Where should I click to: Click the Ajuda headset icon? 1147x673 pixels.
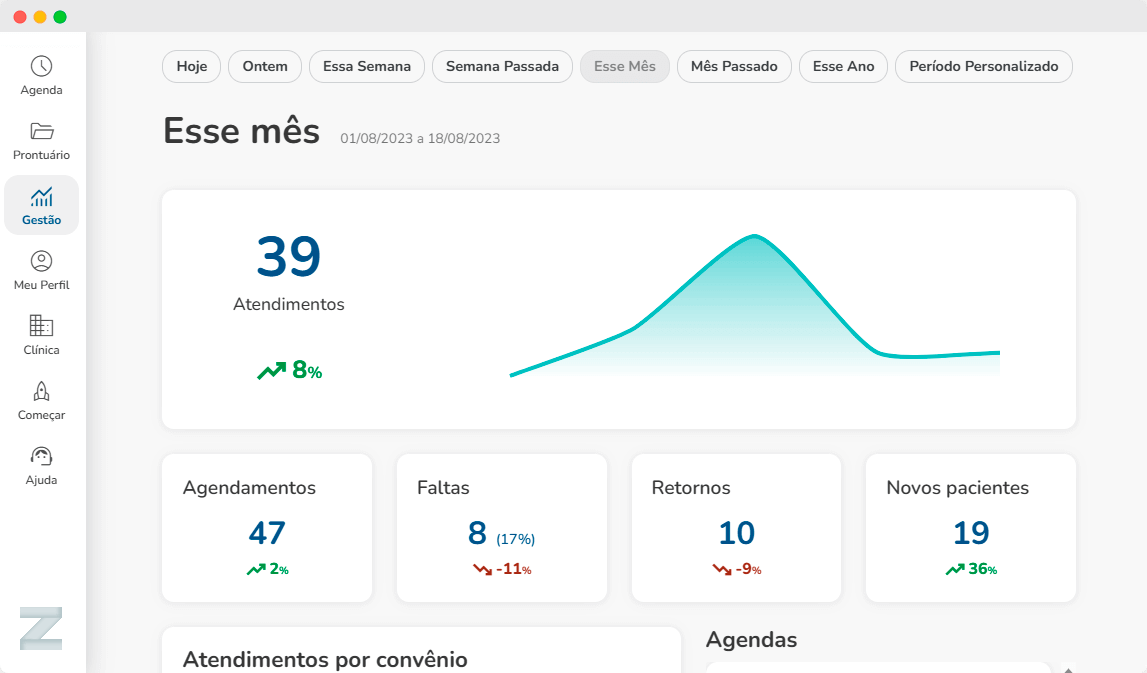(x=41, y=457)
